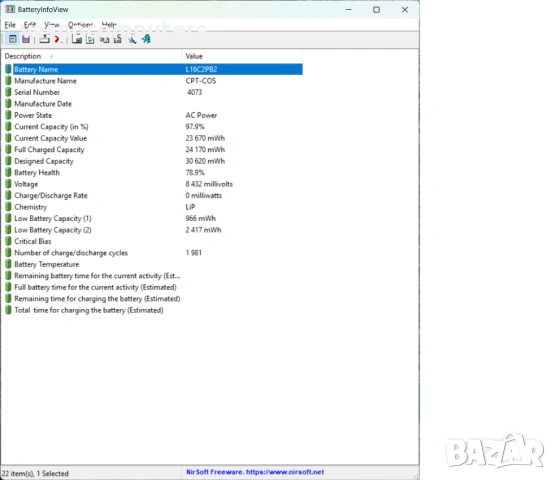This screenshot has width=556, height=480.
Task: Open the View menu
Action: pos(52,25)
